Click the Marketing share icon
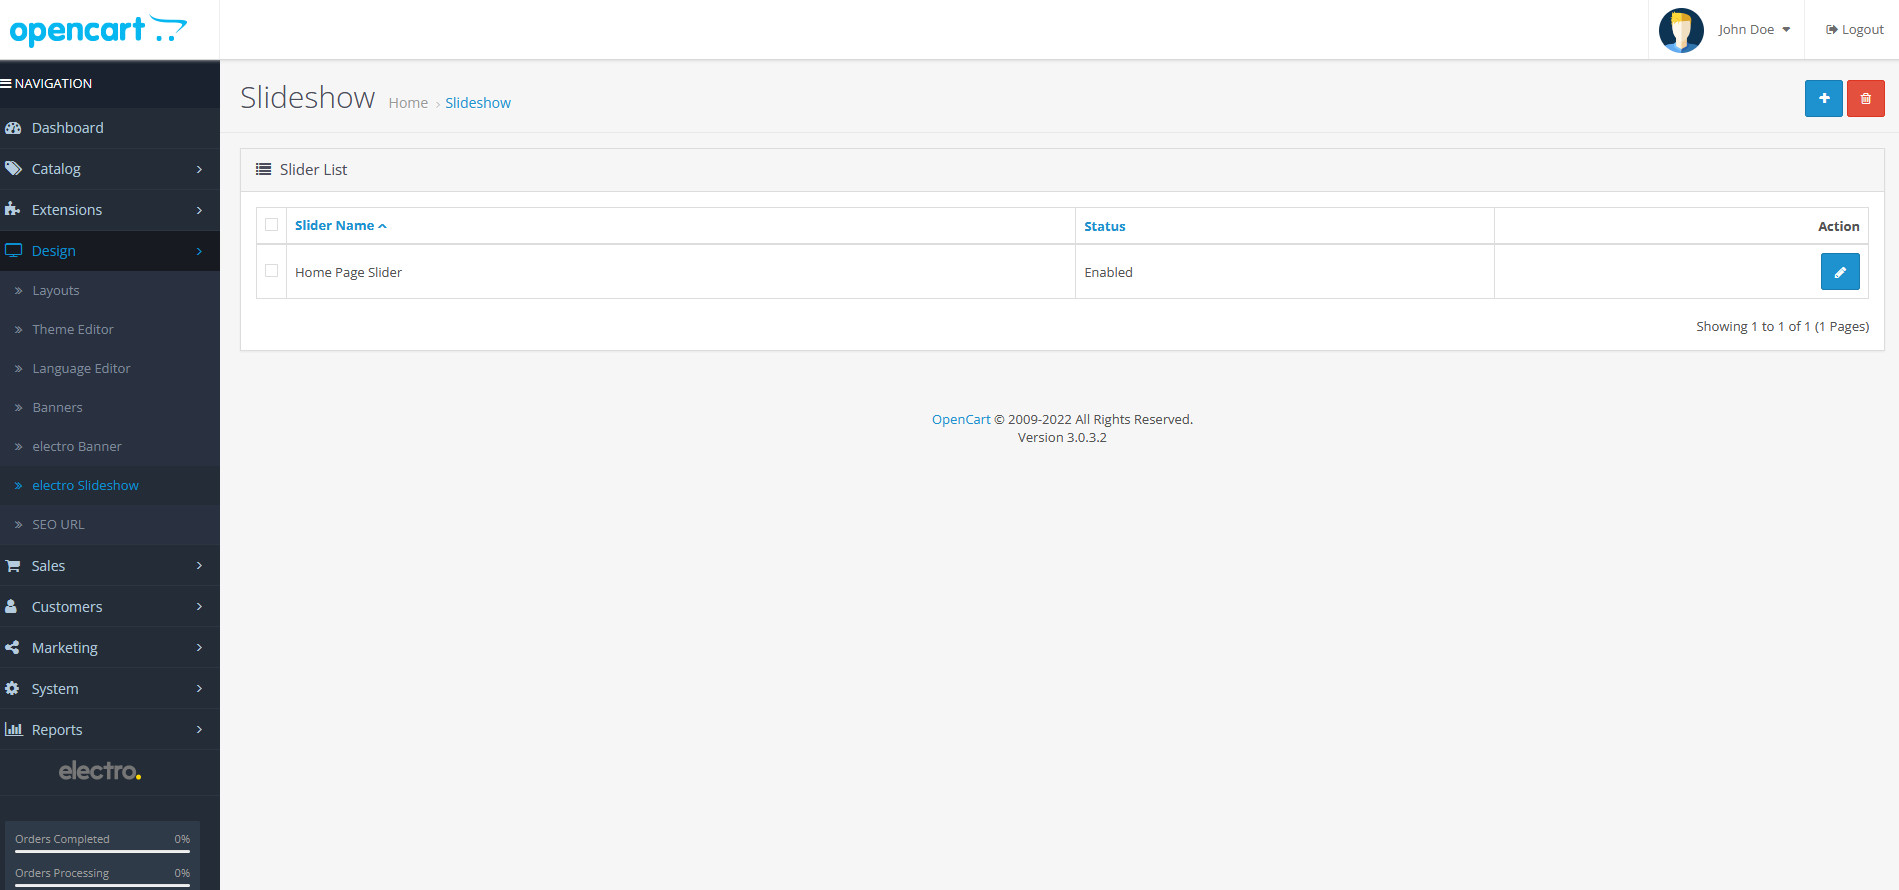The height and width of the screenshot is (890, 1899). (x=12, y=648)
